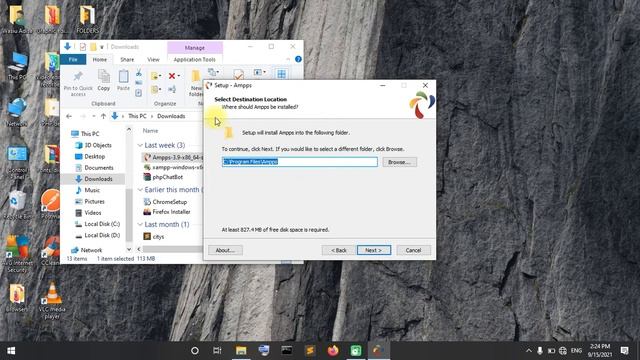Viewport: 640px width, 360px height.
Task: Click the Back button in setup
Action: [339, 250]
